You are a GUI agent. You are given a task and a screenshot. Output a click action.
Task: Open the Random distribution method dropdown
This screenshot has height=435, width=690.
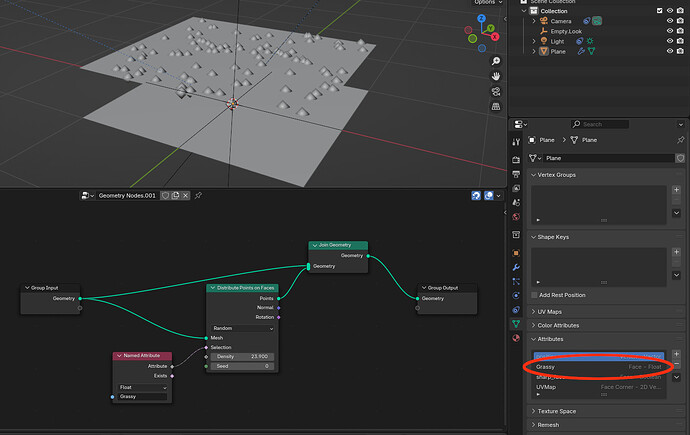click(242, 328)
